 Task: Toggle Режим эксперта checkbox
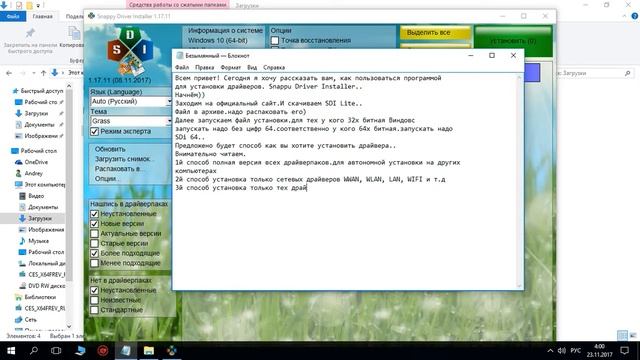pos(94,131)
